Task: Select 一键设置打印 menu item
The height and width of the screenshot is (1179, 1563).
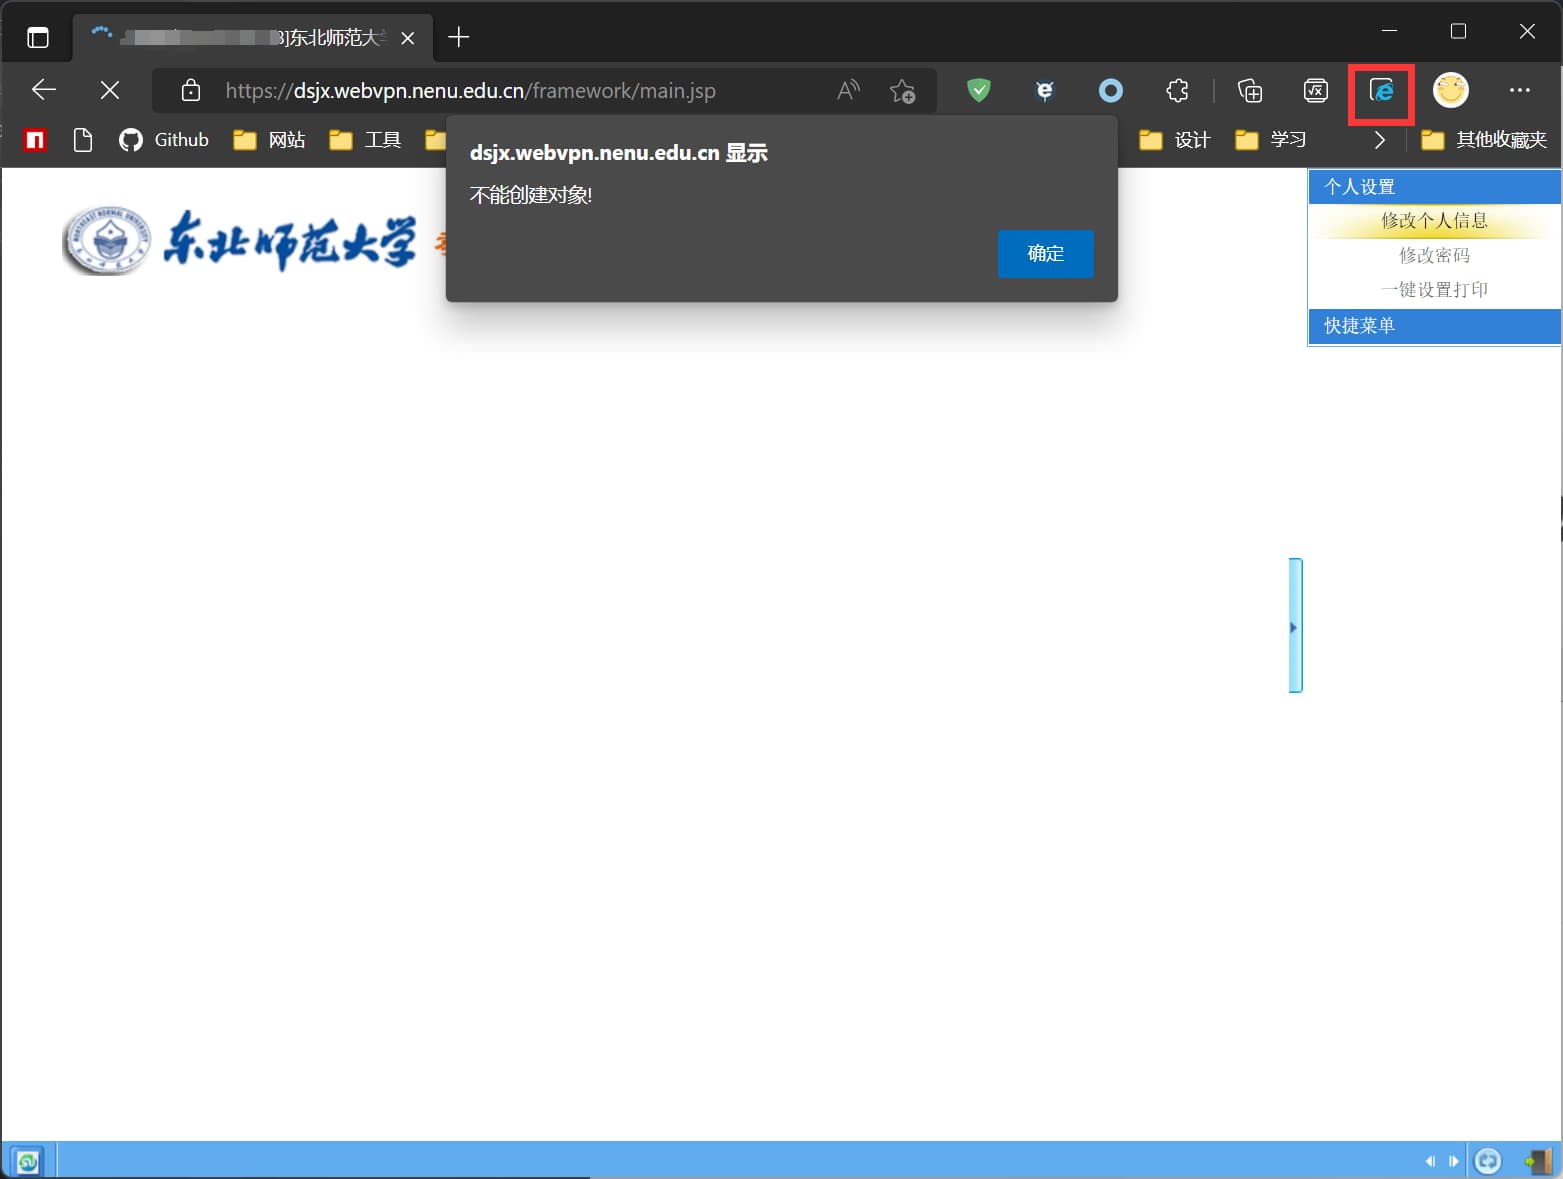Action: [1434, 289]
